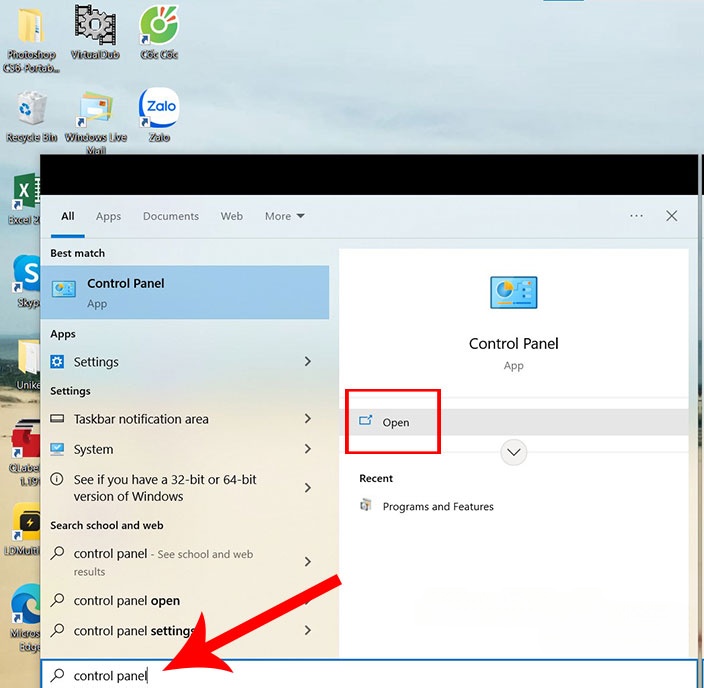Launch the LDMultiPlayer desktop shortcut
Viewport: 704px width, 688px height.
pyautogui.click(x=22, y=529)
